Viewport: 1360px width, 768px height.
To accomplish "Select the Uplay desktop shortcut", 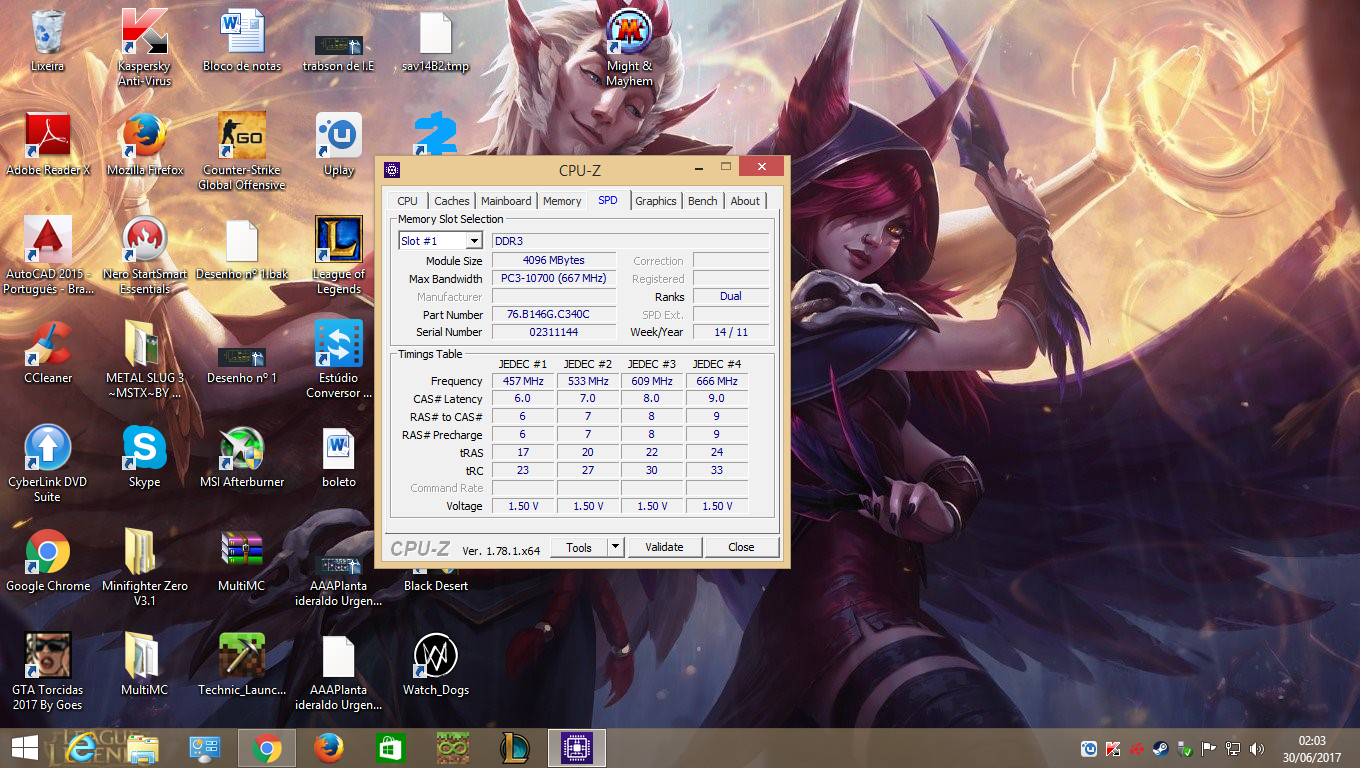I will pyautogui.click(x=338, y=145).
